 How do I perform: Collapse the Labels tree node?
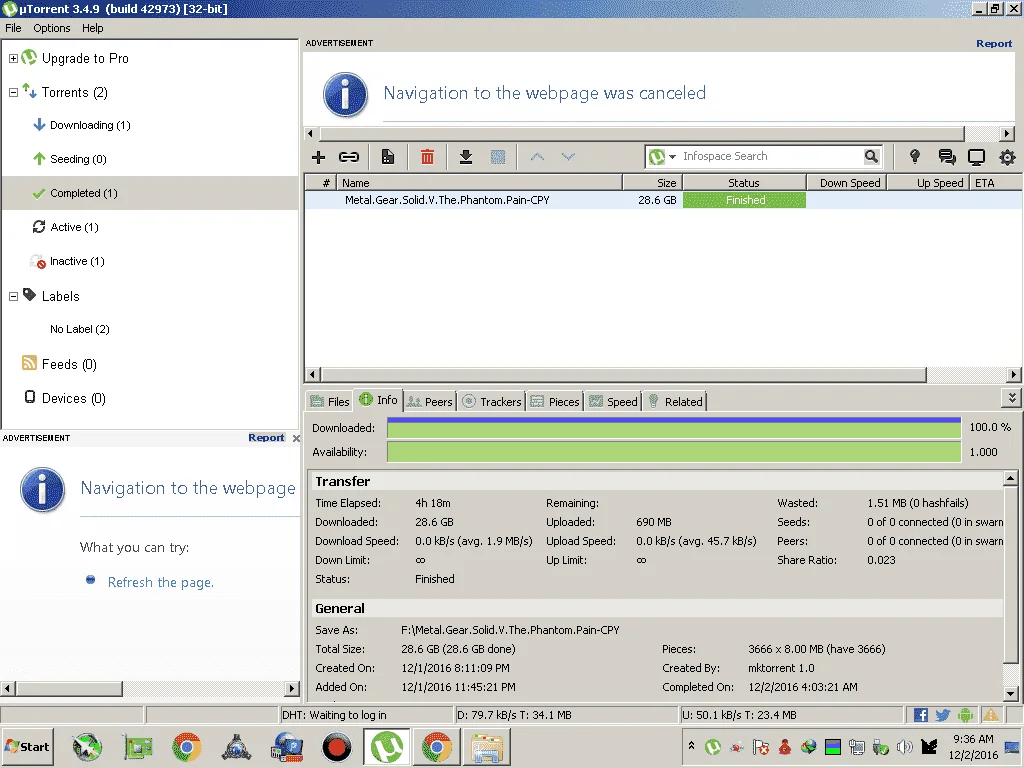13,296
